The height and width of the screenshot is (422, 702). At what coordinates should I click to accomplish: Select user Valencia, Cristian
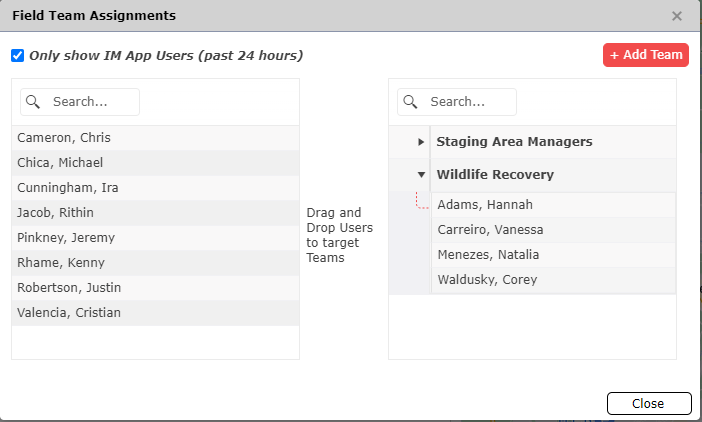click(69, 313)
